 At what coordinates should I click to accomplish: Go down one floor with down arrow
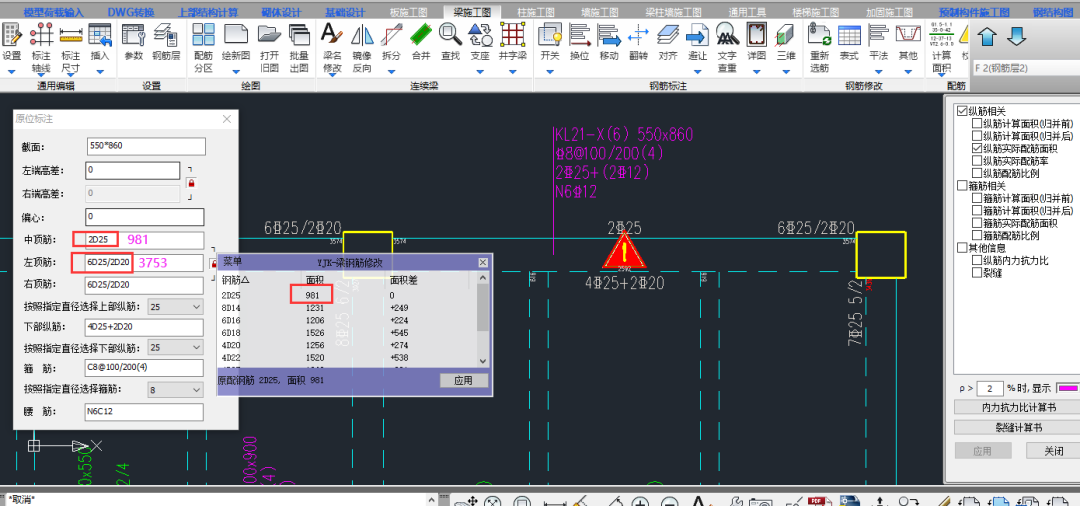[1017, 36]
